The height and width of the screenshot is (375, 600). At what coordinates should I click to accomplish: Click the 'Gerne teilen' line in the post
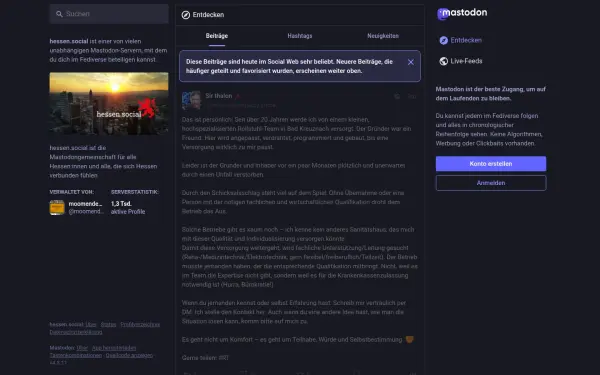[x=205, y=358]
